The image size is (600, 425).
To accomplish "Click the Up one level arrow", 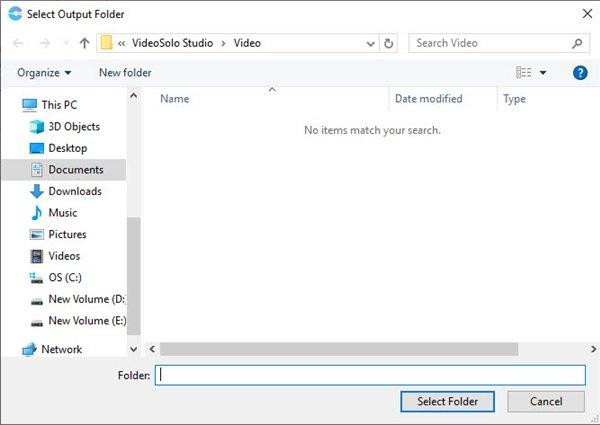I will pos(84,44).
